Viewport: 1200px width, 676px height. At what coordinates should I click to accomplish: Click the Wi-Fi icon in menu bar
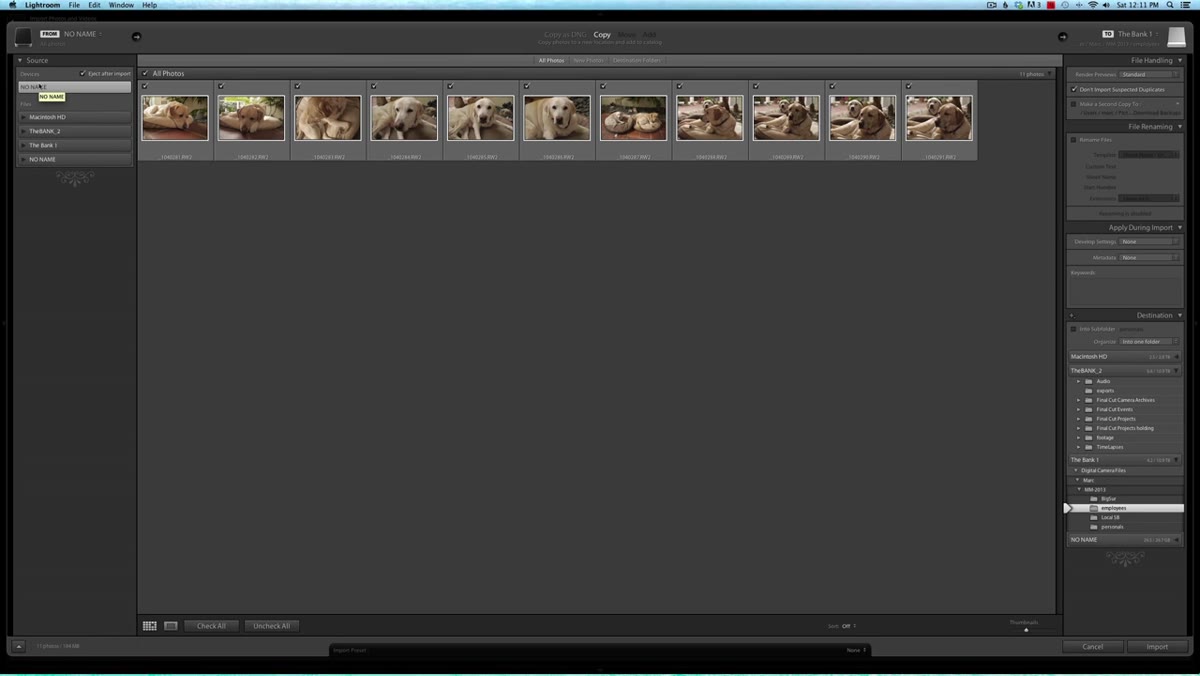[1093, 5]
